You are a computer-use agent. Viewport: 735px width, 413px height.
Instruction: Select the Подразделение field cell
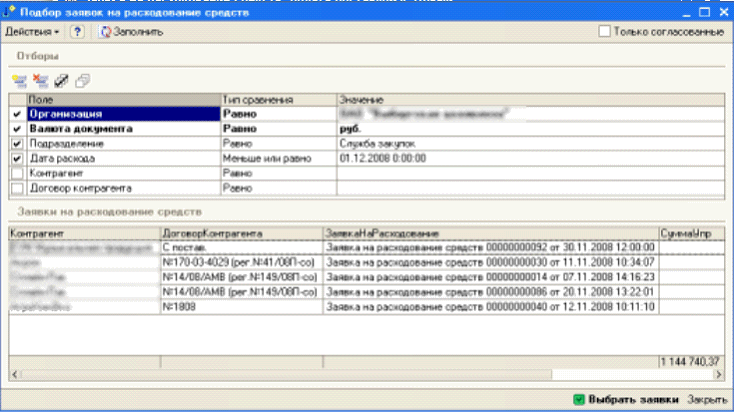click(124, 143)
